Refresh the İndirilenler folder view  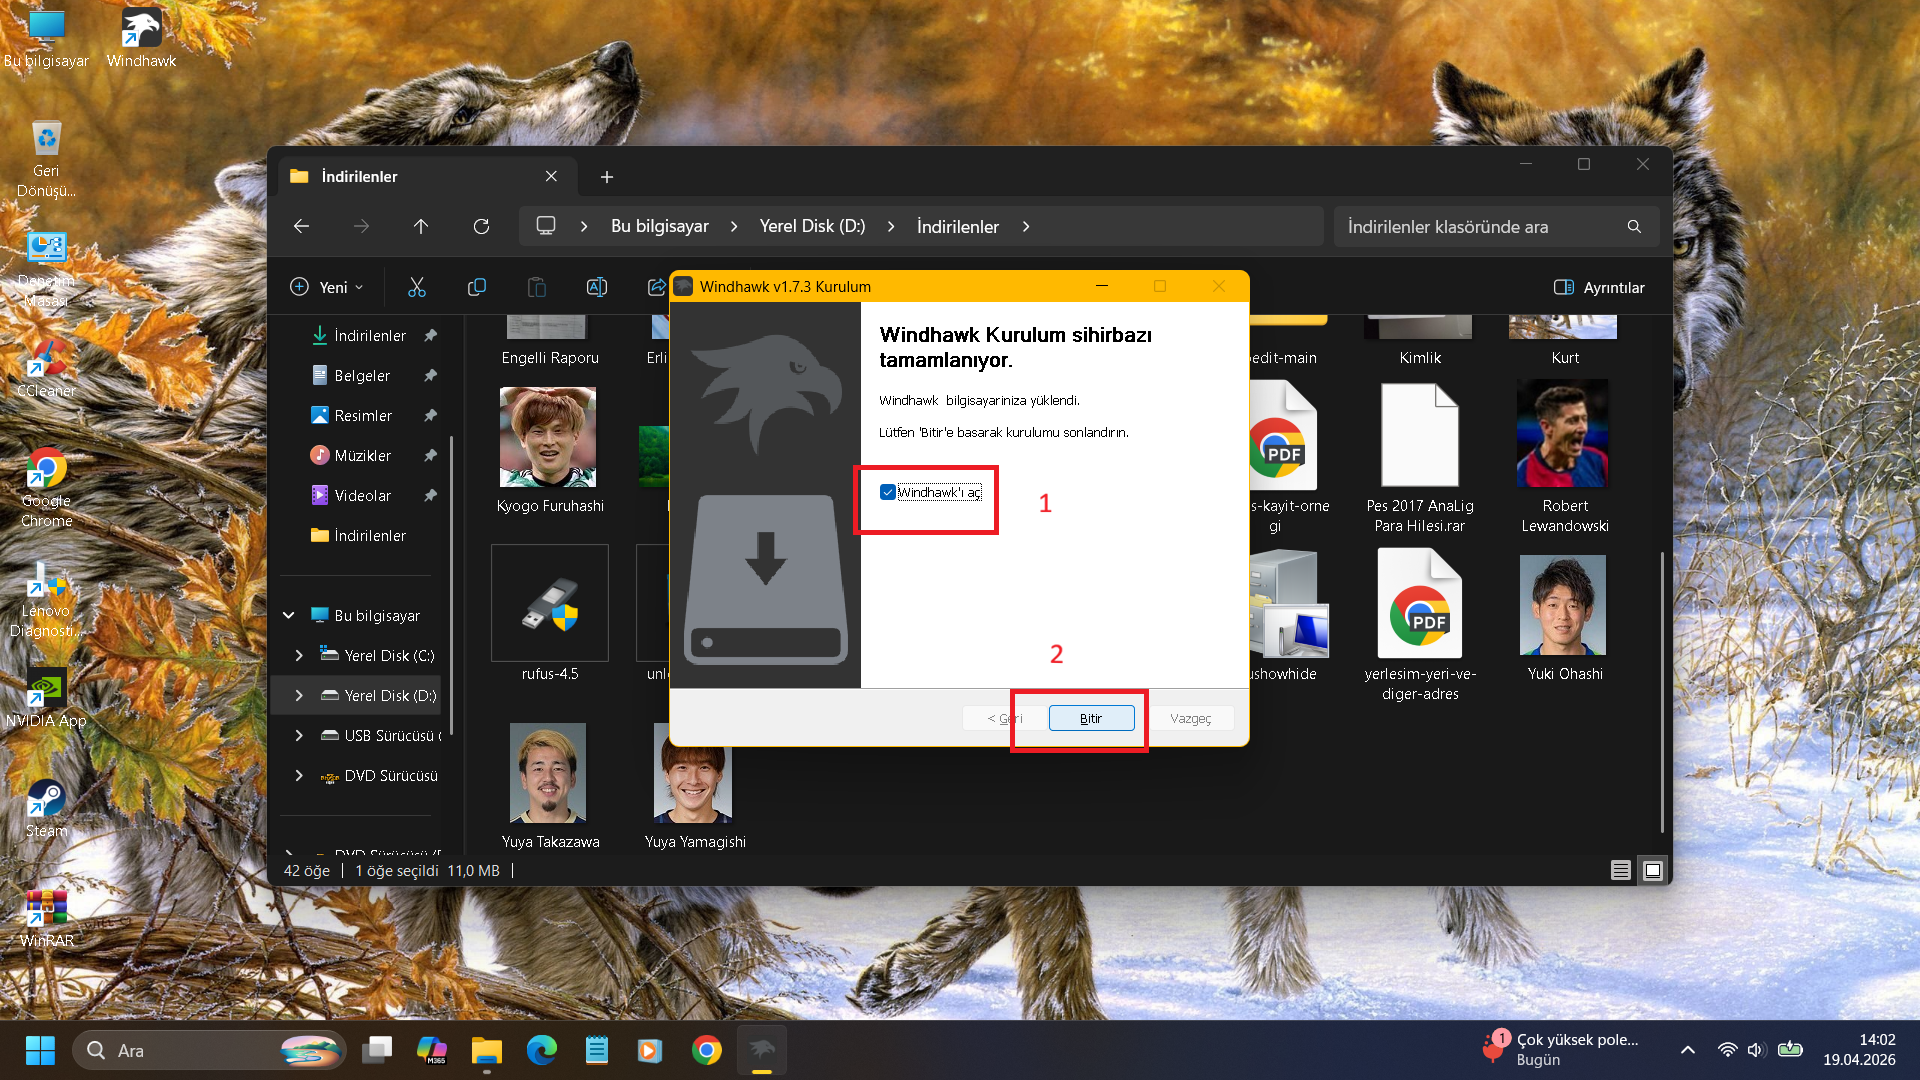[x=481, y=226]
